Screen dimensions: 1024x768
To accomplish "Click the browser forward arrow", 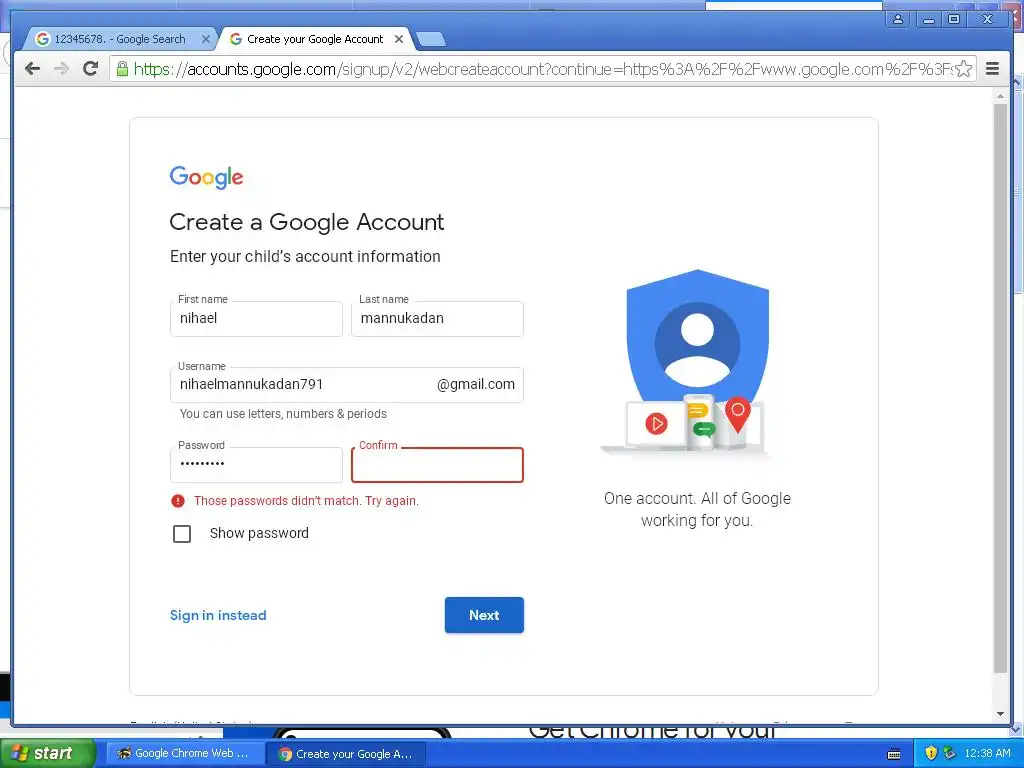I will [x=61, y=69].
